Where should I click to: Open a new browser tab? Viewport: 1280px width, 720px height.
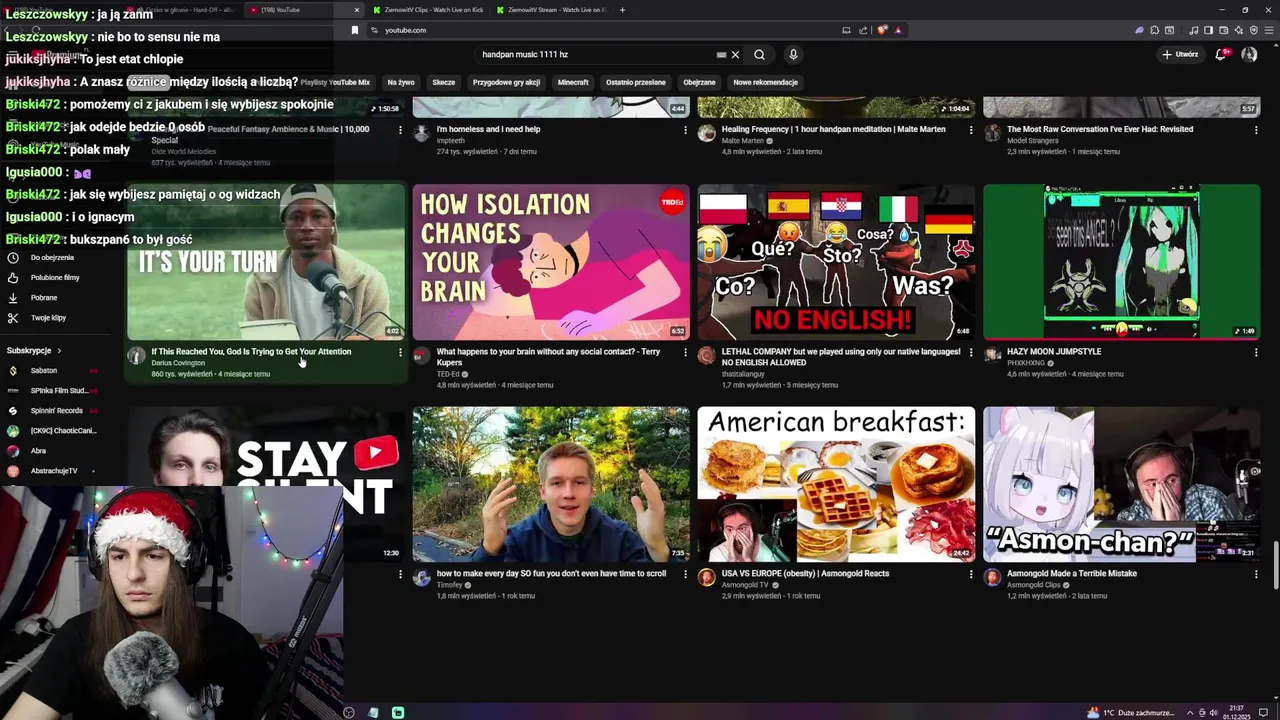(622, 10)
